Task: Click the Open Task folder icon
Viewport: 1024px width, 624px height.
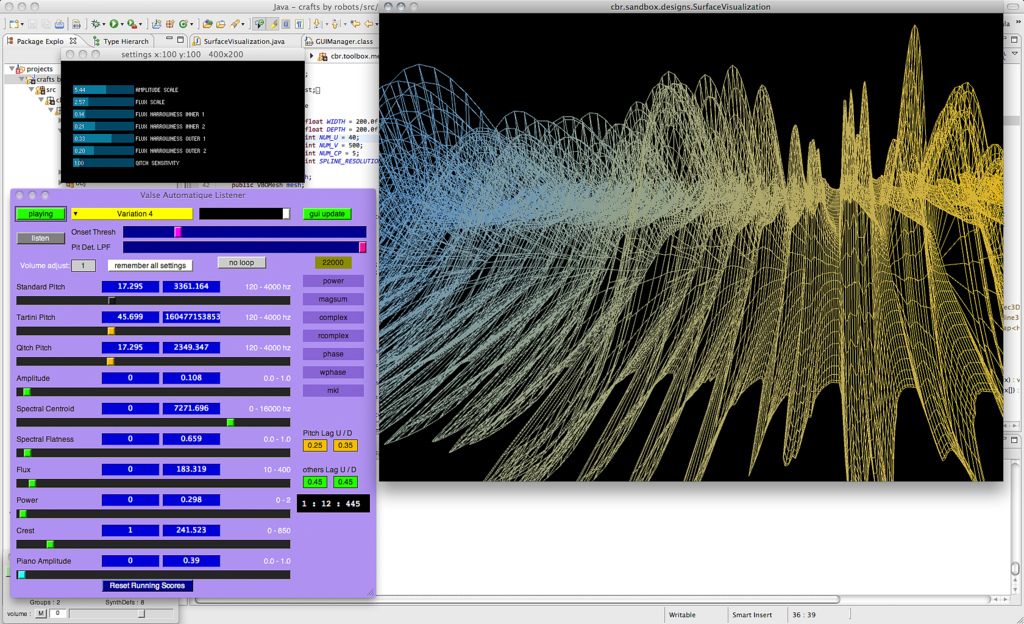Action: (221, 24)
